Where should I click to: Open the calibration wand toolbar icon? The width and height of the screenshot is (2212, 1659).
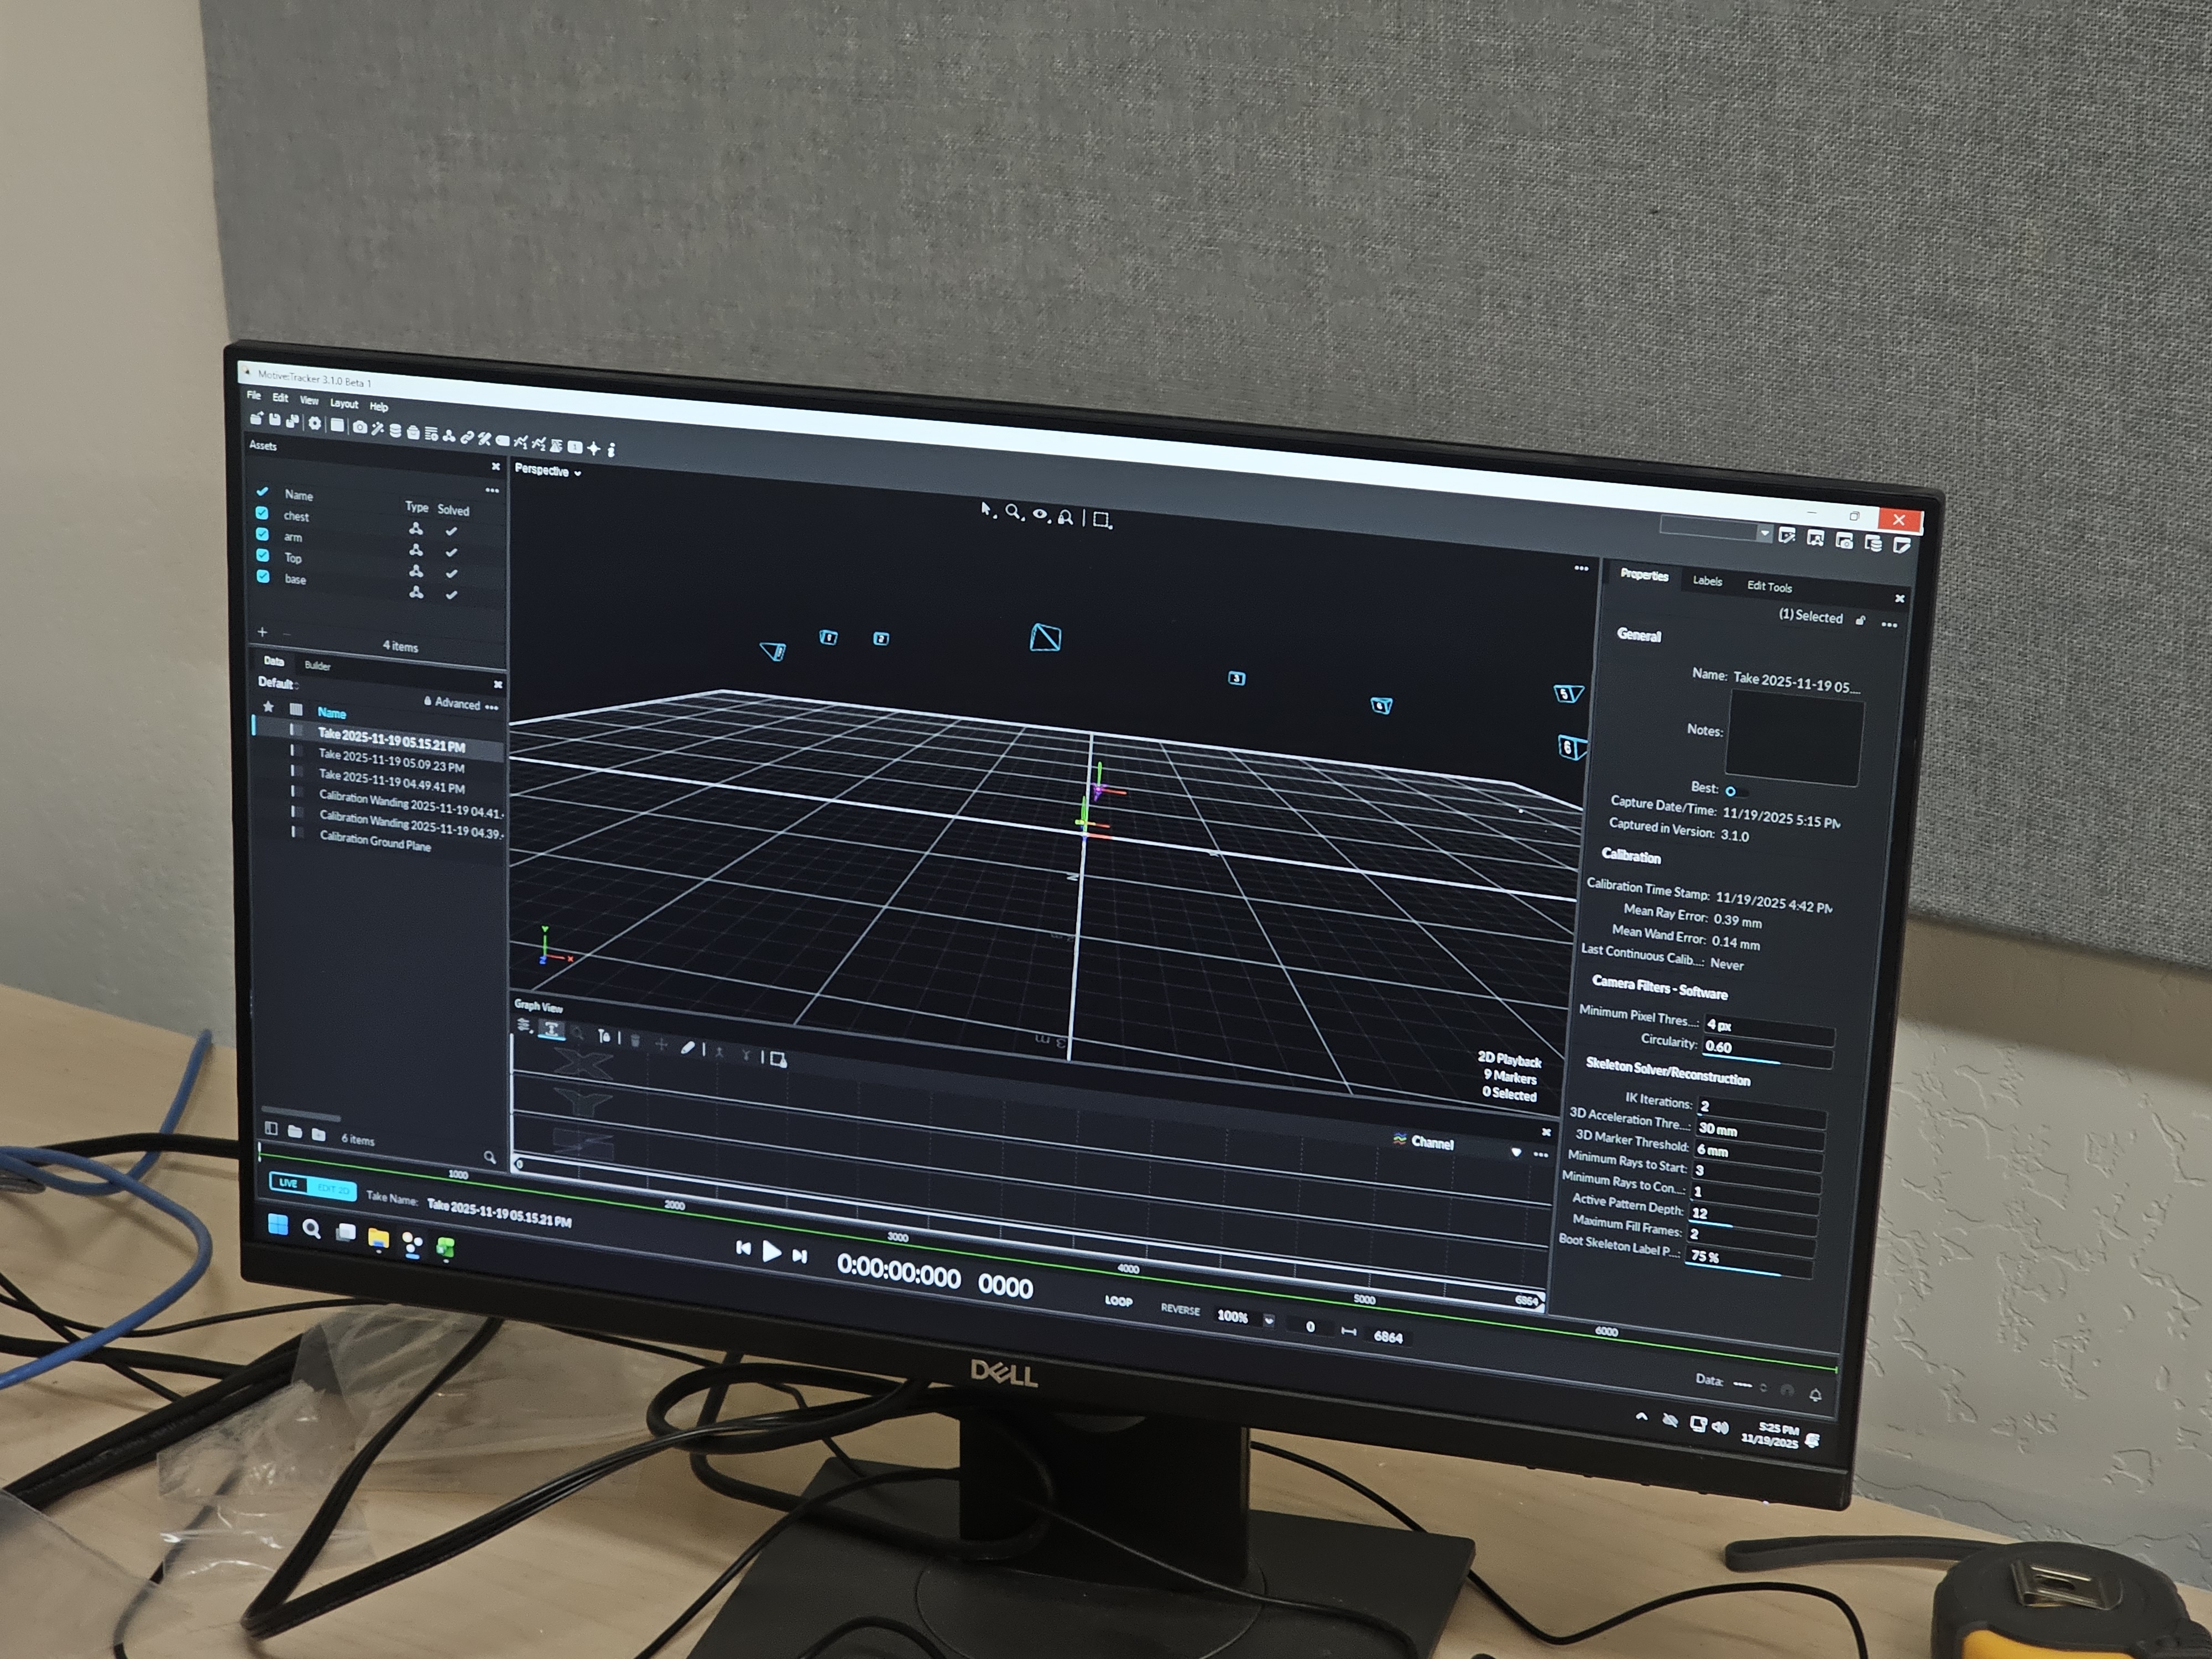[x=378, y=429]
